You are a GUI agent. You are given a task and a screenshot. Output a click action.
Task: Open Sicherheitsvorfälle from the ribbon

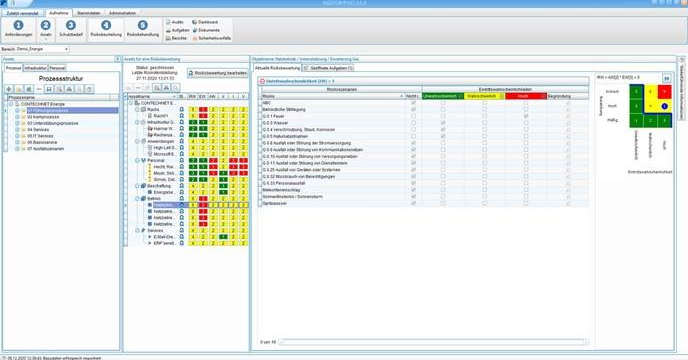tap(211, 38)
